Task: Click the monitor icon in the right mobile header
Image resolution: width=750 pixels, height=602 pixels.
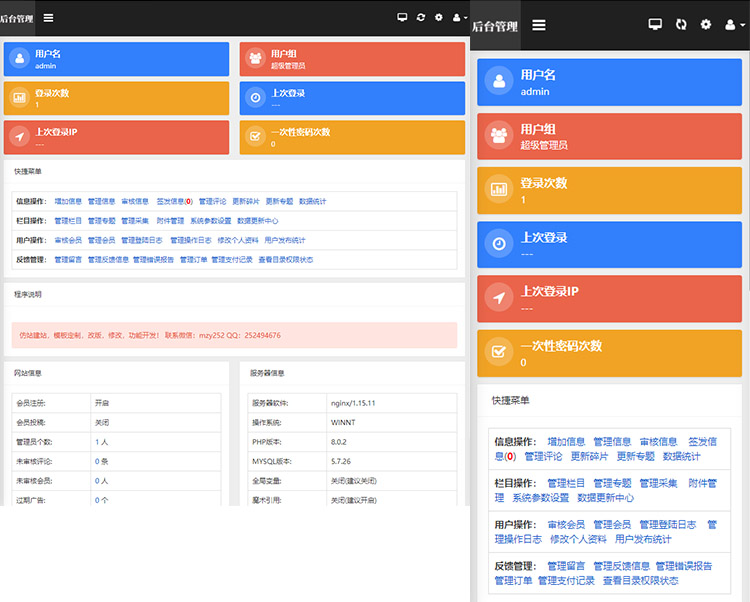Action: tap(655, 25)
